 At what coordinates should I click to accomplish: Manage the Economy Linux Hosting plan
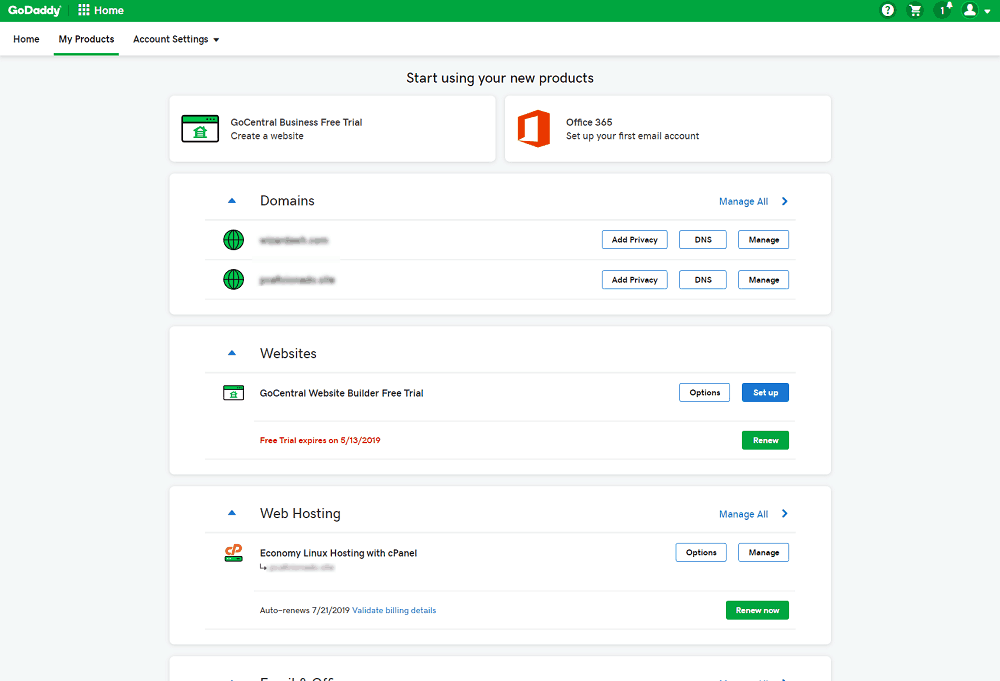coord(763,553)
